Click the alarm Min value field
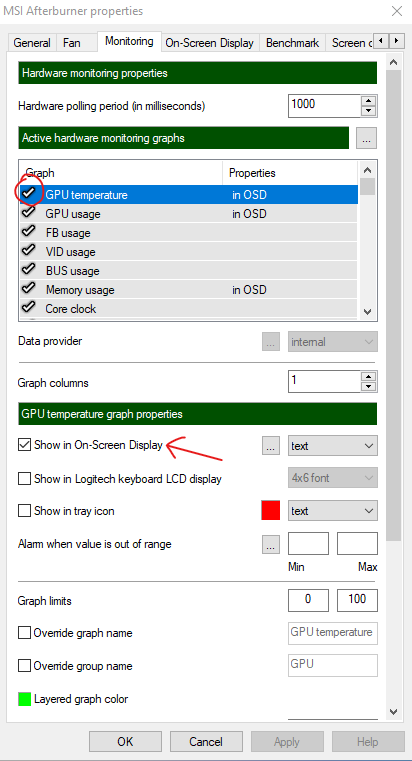Viewport: 412px width, 761px height. 308,544
